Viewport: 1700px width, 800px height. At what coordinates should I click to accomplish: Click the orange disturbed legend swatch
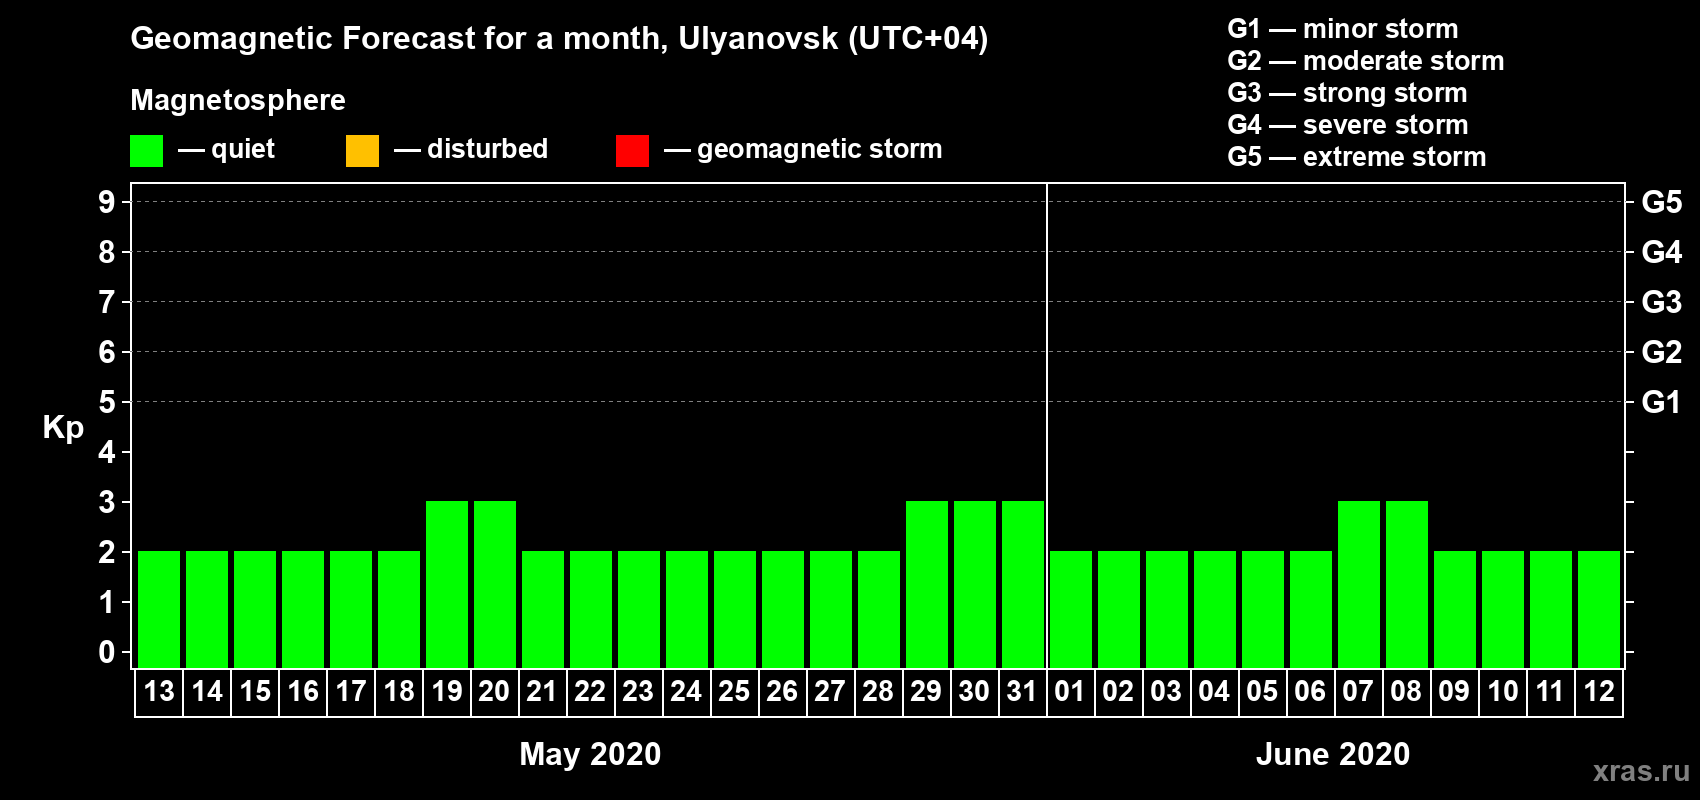pyautogui.click(x=362, y=151)
